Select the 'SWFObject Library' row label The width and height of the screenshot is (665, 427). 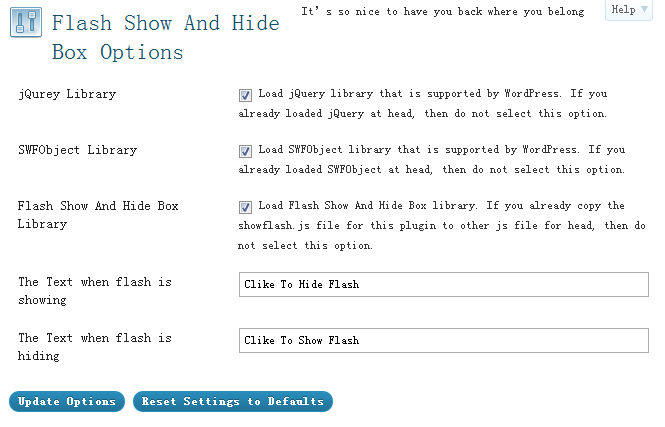pos(78,150)
